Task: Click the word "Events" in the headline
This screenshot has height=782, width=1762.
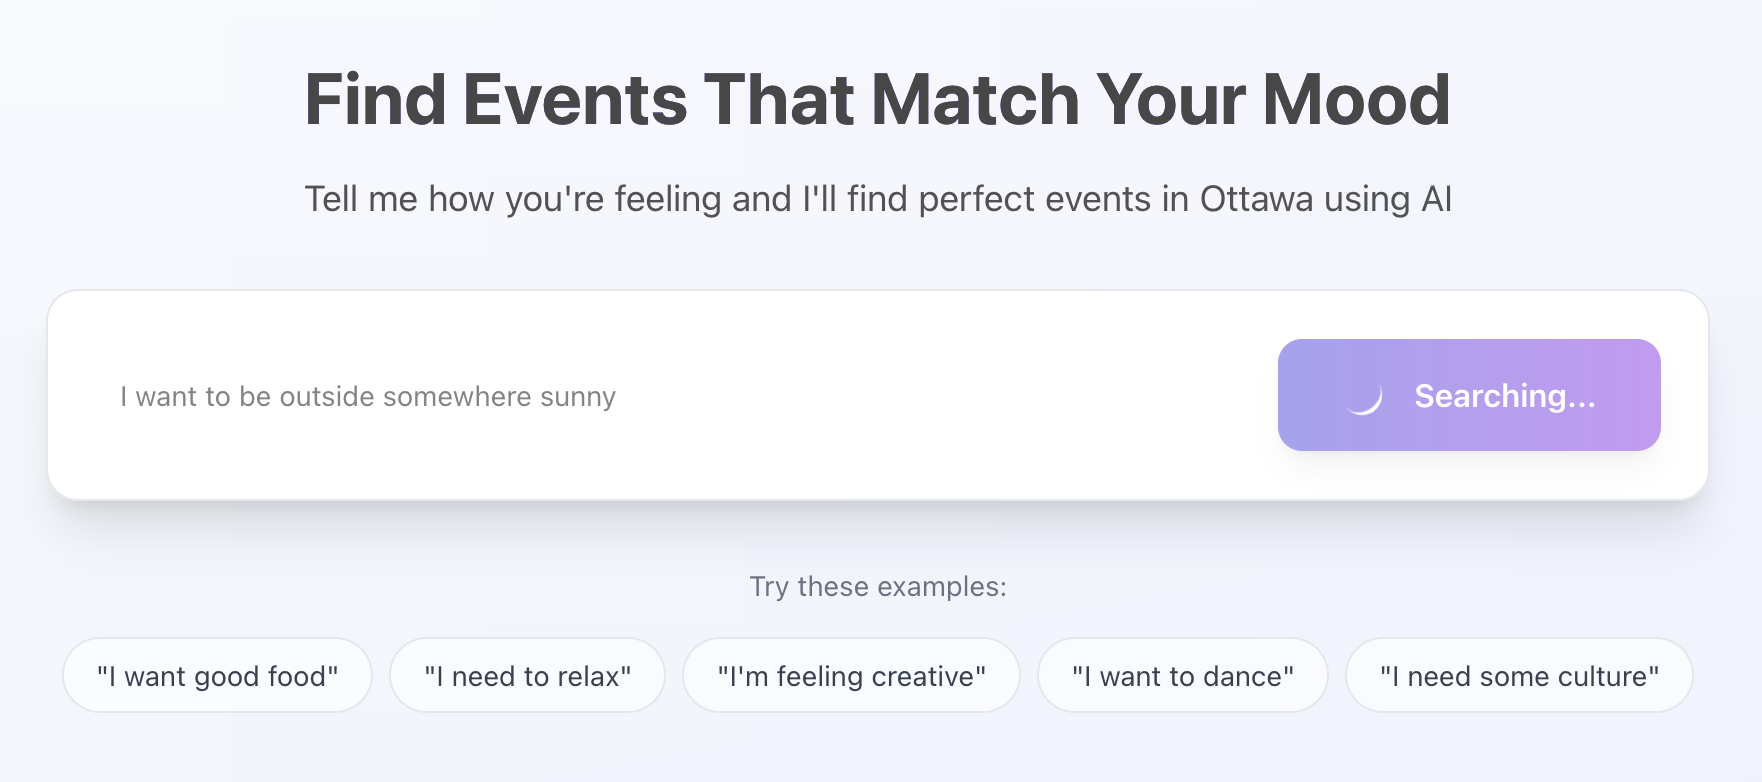Action: pos(575,100)
